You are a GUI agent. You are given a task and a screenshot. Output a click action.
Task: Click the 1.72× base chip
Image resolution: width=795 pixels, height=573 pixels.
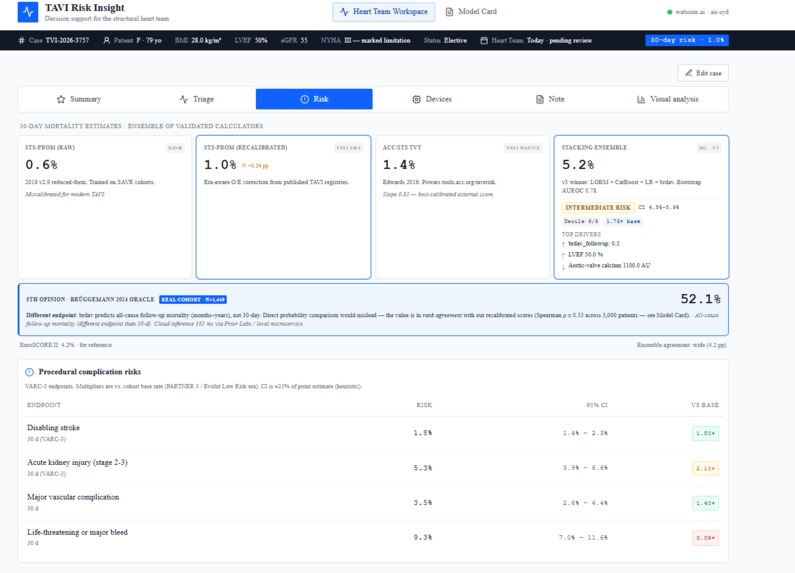coord(623,222)
